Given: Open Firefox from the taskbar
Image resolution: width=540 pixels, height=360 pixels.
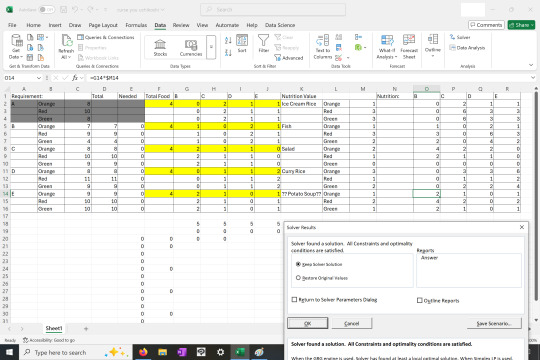Looking at the screenshot, I should 143,352.
